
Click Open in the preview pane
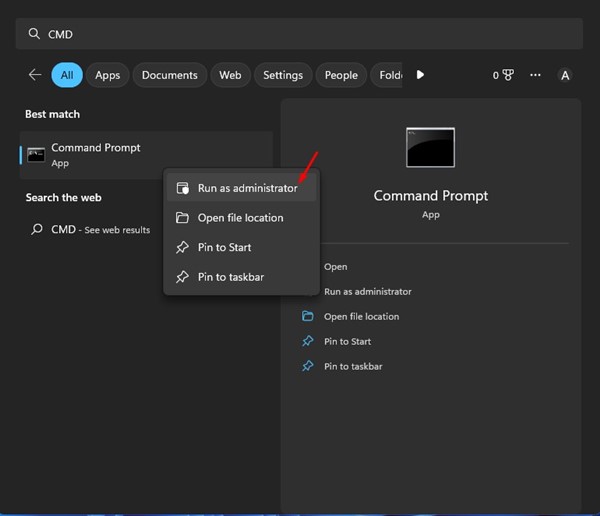coord(336,267)
